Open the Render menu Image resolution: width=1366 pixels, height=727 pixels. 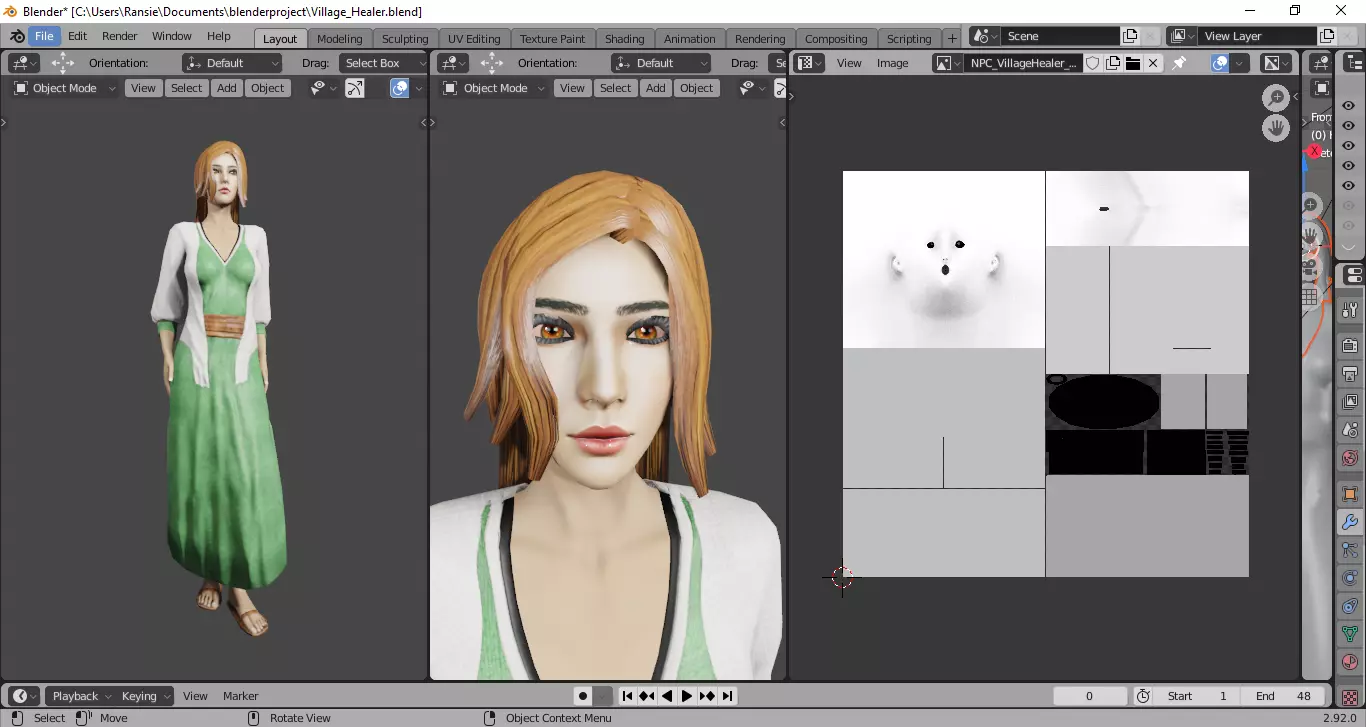120,36
